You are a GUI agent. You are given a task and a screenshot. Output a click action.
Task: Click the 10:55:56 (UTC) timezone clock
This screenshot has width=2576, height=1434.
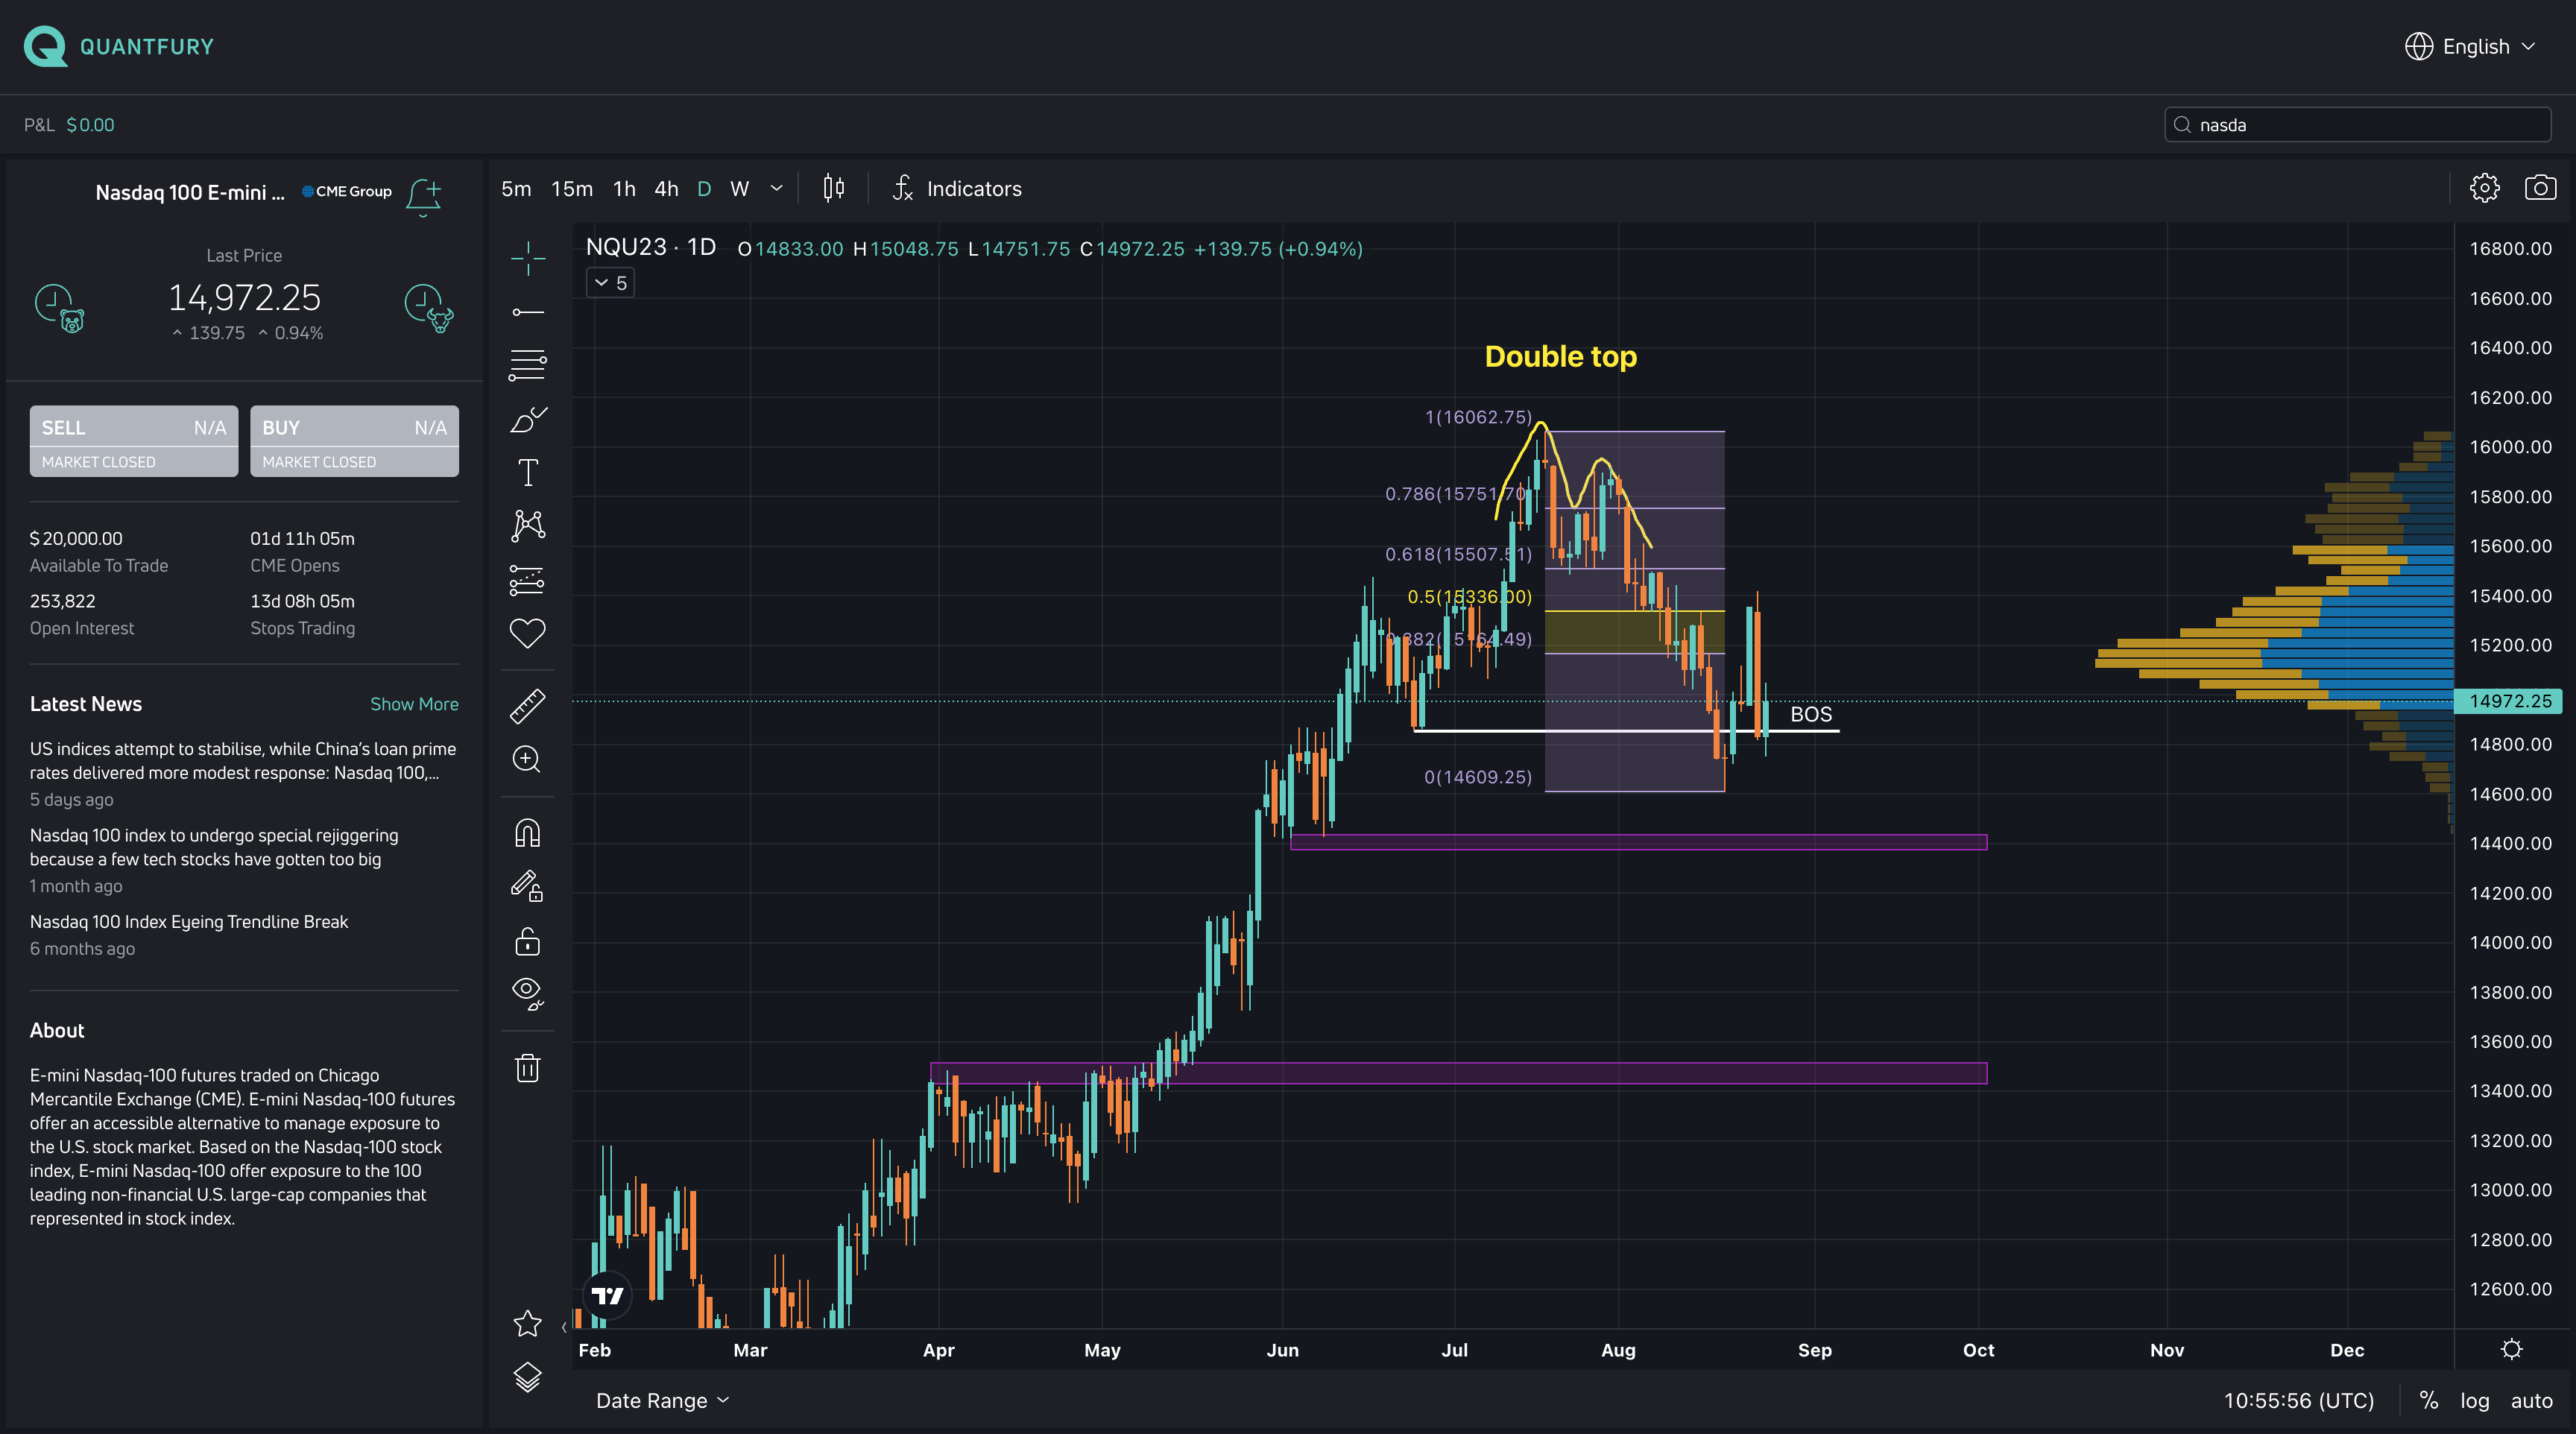(x=2298, y=1400)
